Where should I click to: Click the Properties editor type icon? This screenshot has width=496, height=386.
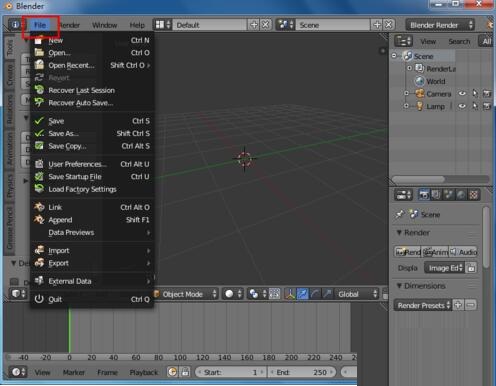click(404, 195)
